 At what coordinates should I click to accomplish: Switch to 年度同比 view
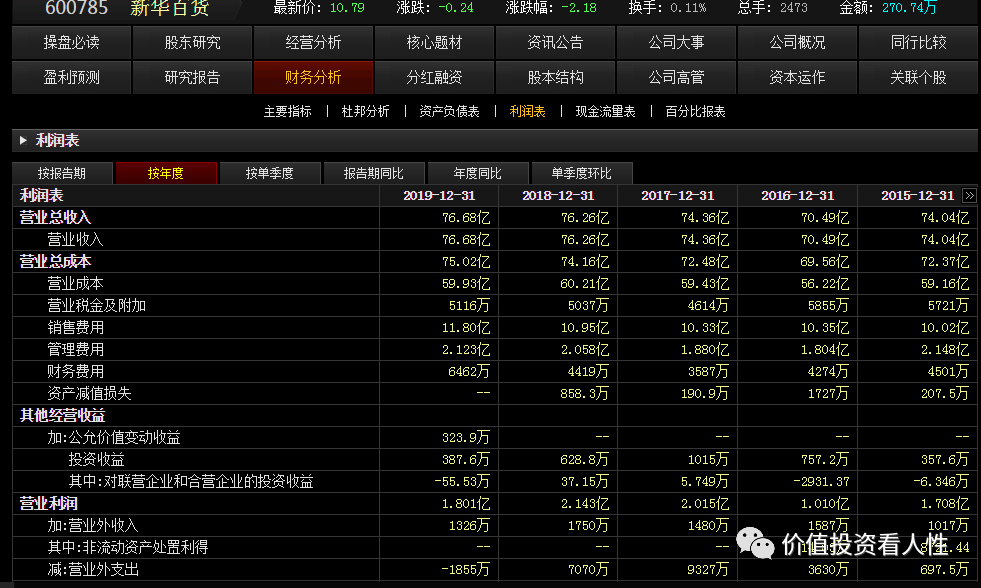(477, 173)
